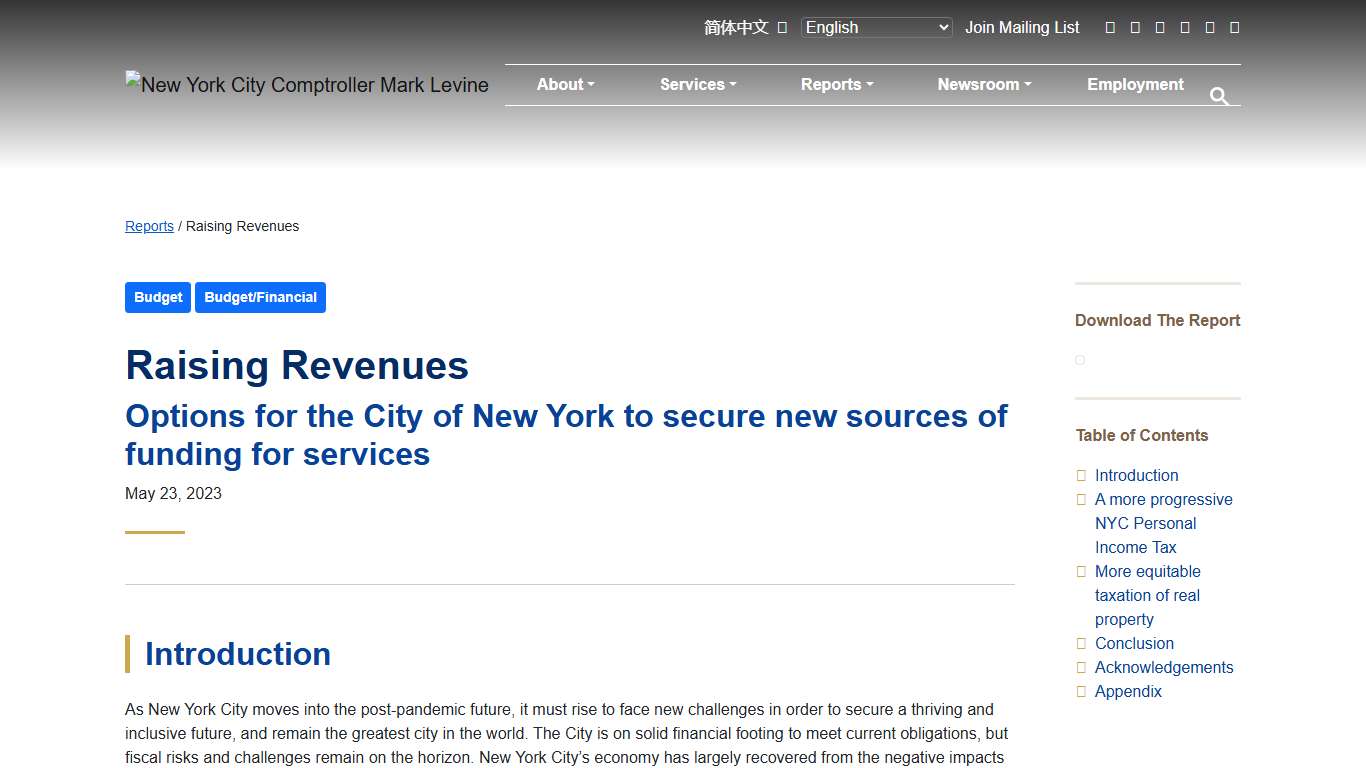The width and height of the screenshot is (1366, 768).
Task: Open the search magnifying glass icon
Action: pos(1219,96)
